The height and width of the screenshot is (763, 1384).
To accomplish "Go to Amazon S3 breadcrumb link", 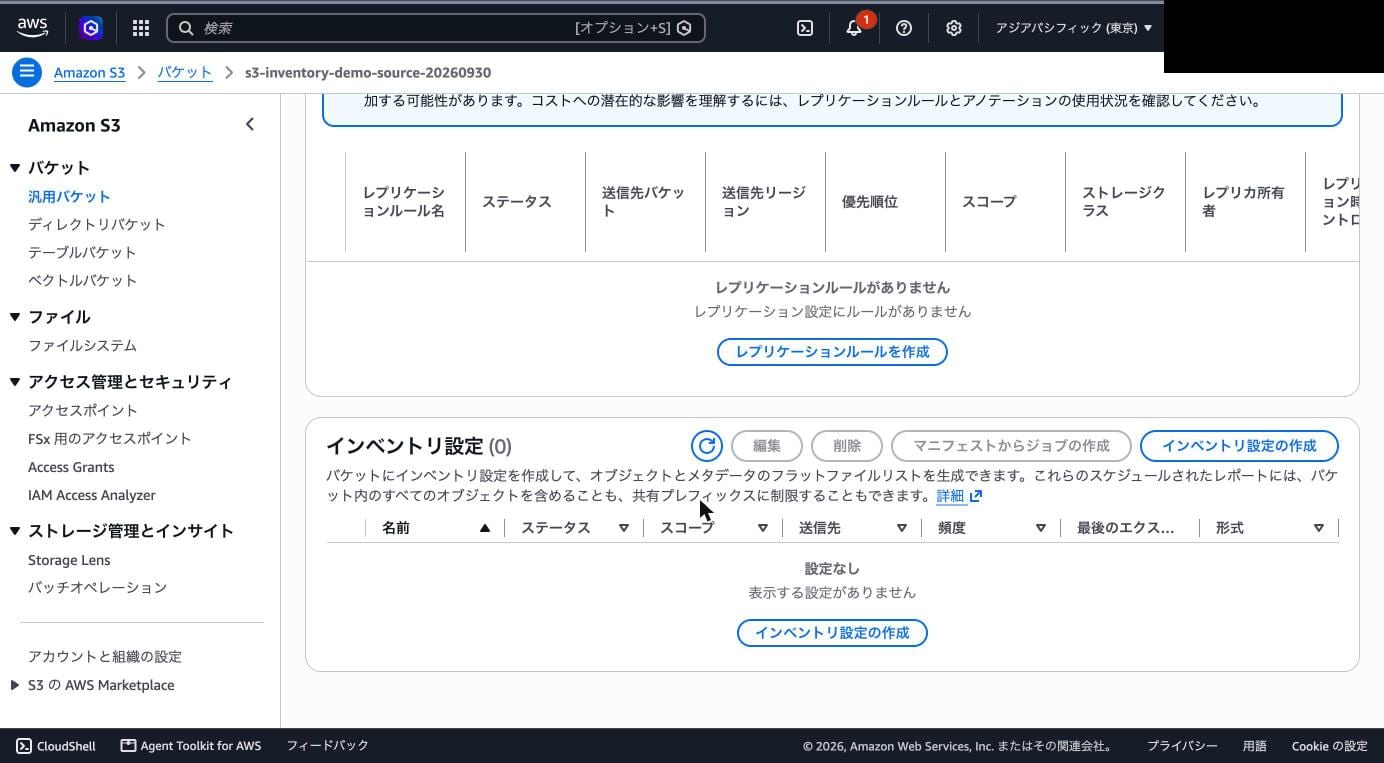I will [89, 73].
